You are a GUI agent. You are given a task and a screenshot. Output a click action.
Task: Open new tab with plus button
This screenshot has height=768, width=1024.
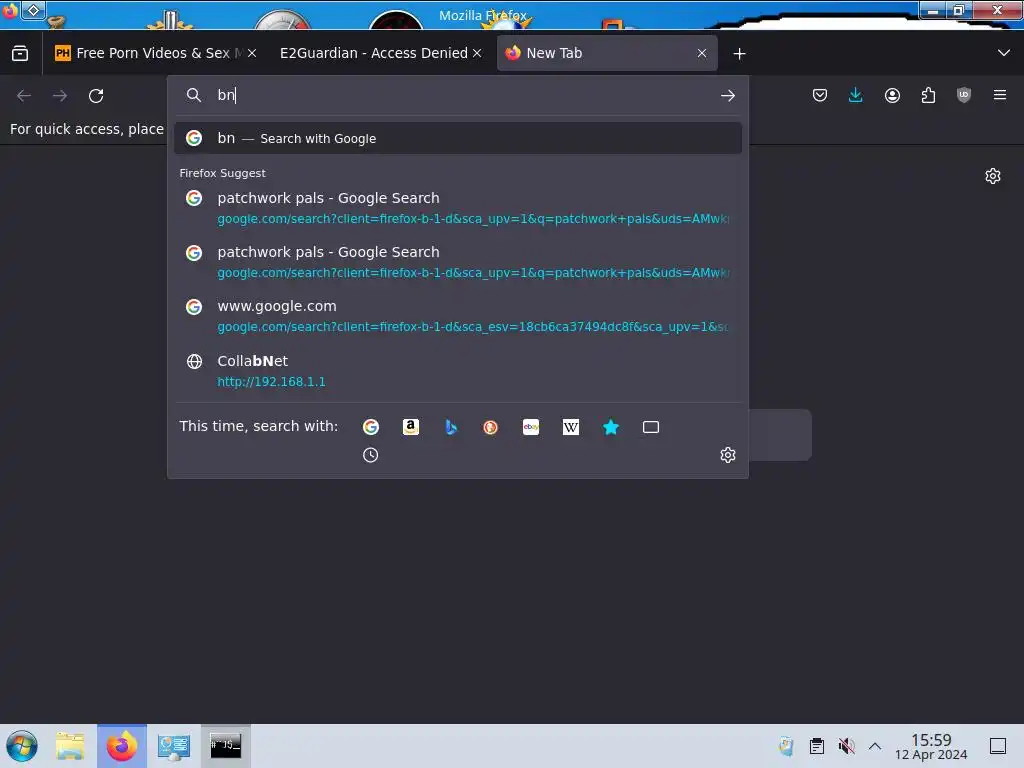pos(739,54)
